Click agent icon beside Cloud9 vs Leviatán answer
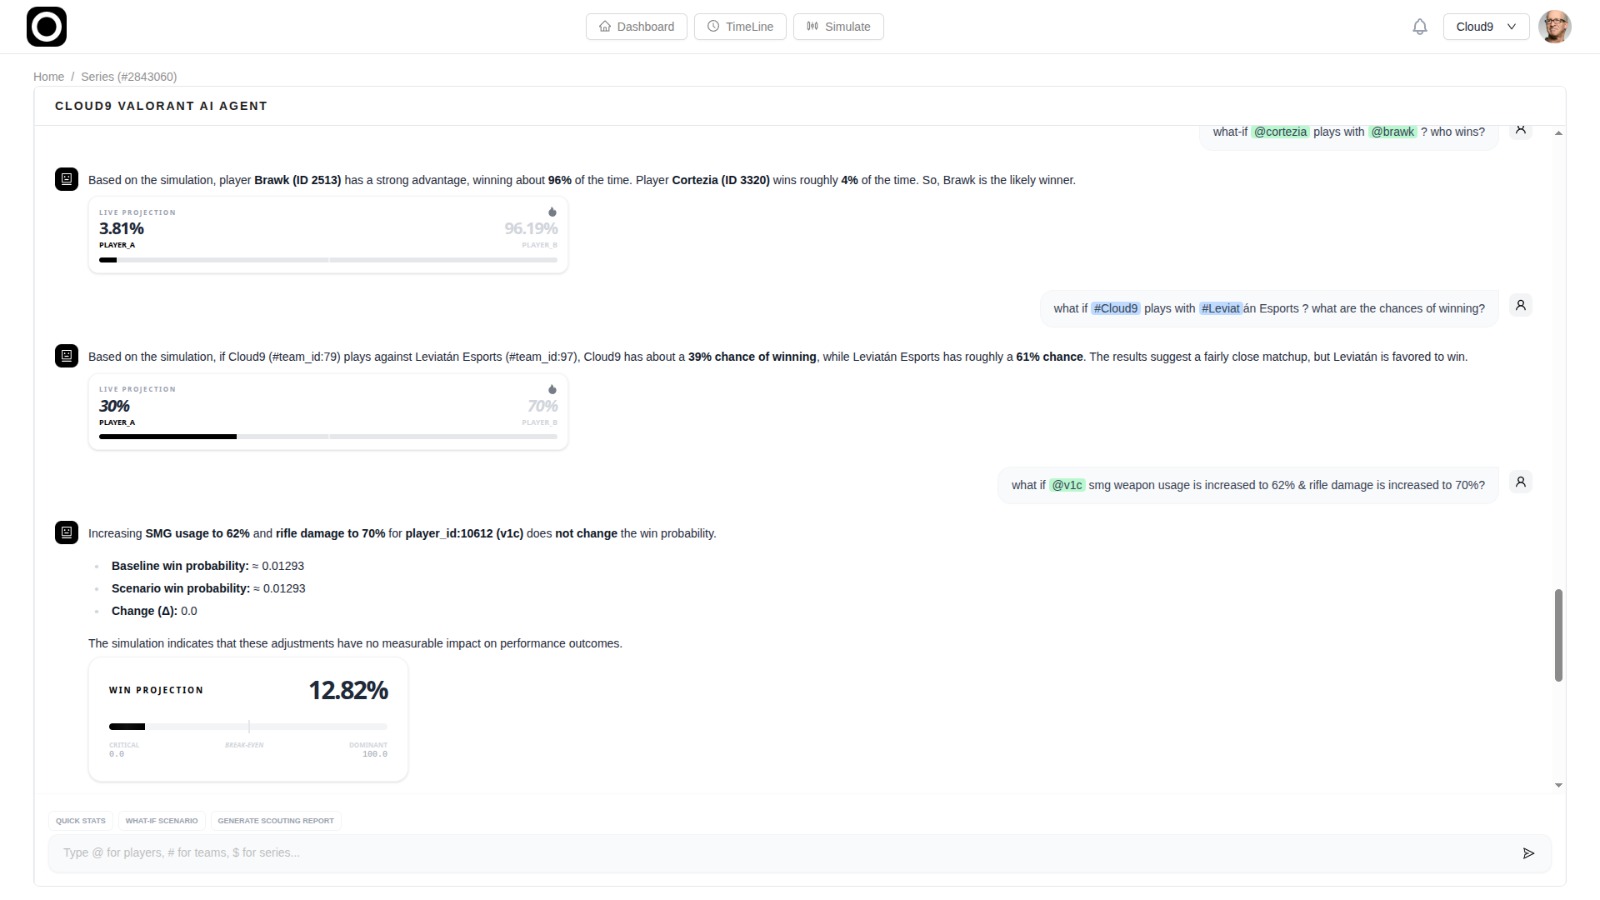This screenshot has width=1600, height=900. click(x=67, y=356)
